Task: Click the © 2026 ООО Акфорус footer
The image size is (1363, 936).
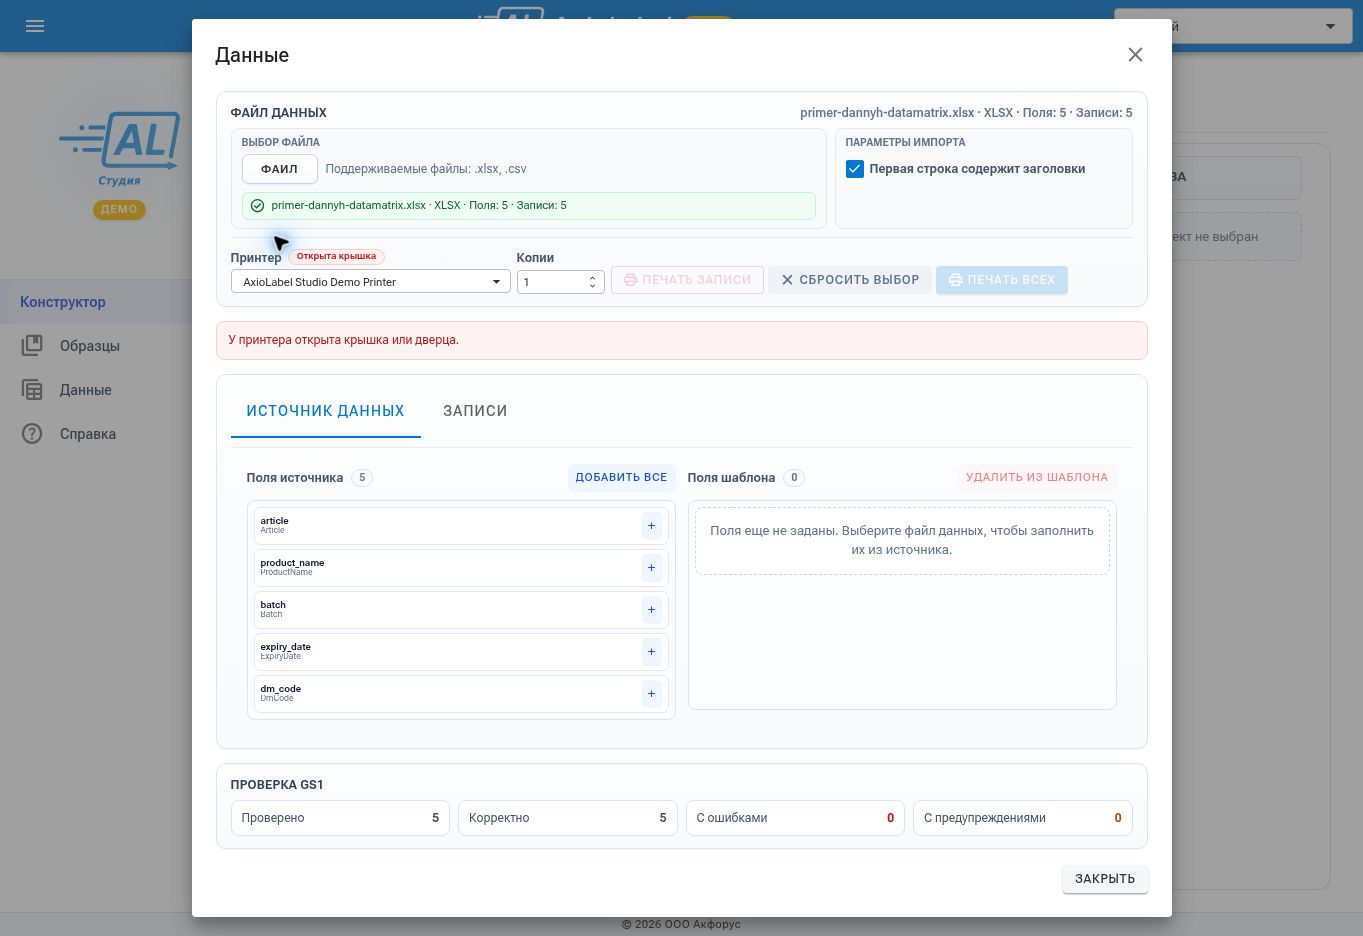Action: (681, 925)
